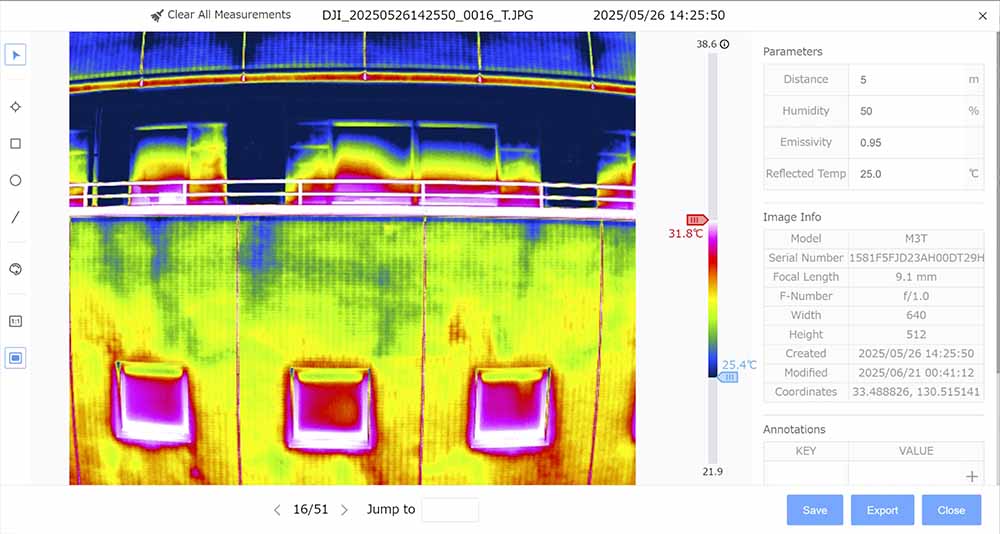Click the Jump to input box
1000x534 pixels.
(450, 510)
